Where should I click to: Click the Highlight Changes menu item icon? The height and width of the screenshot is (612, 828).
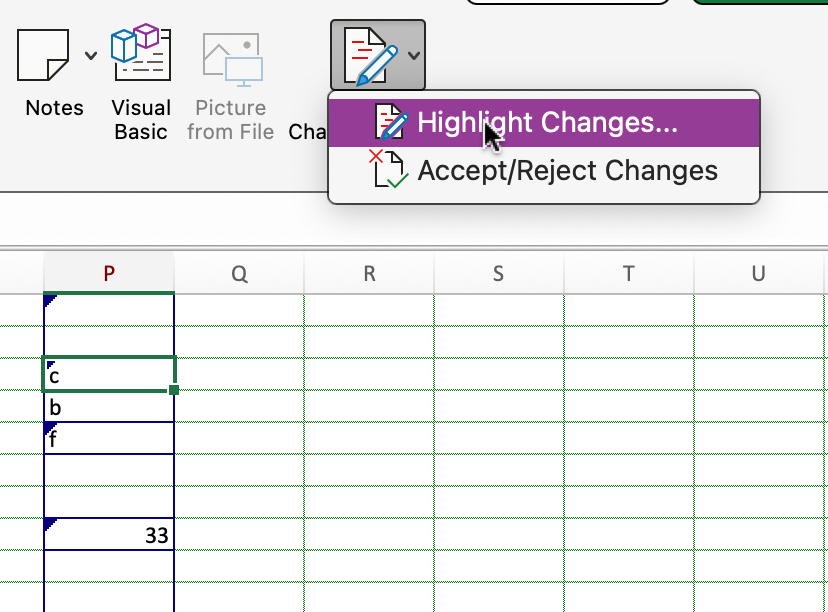(391, 122)
